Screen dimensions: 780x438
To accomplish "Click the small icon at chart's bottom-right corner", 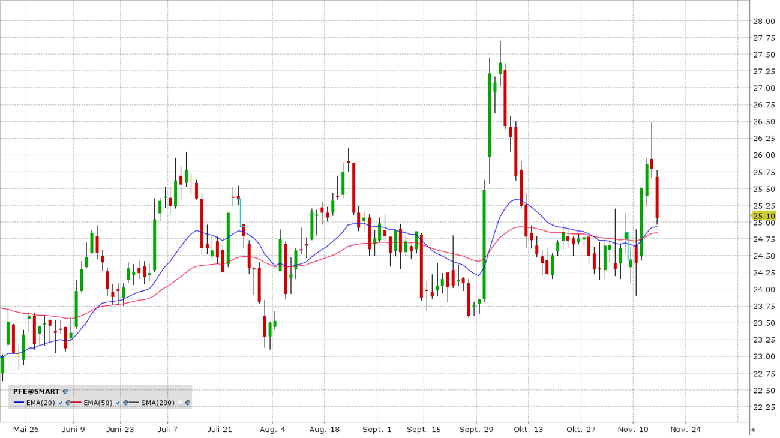I will click(753, 429).
